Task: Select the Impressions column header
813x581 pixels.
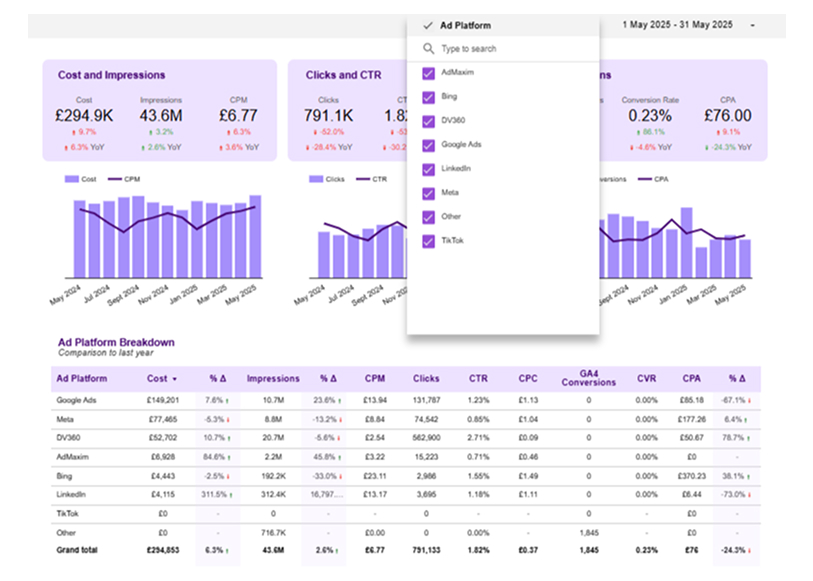Action: coord(273,379)
